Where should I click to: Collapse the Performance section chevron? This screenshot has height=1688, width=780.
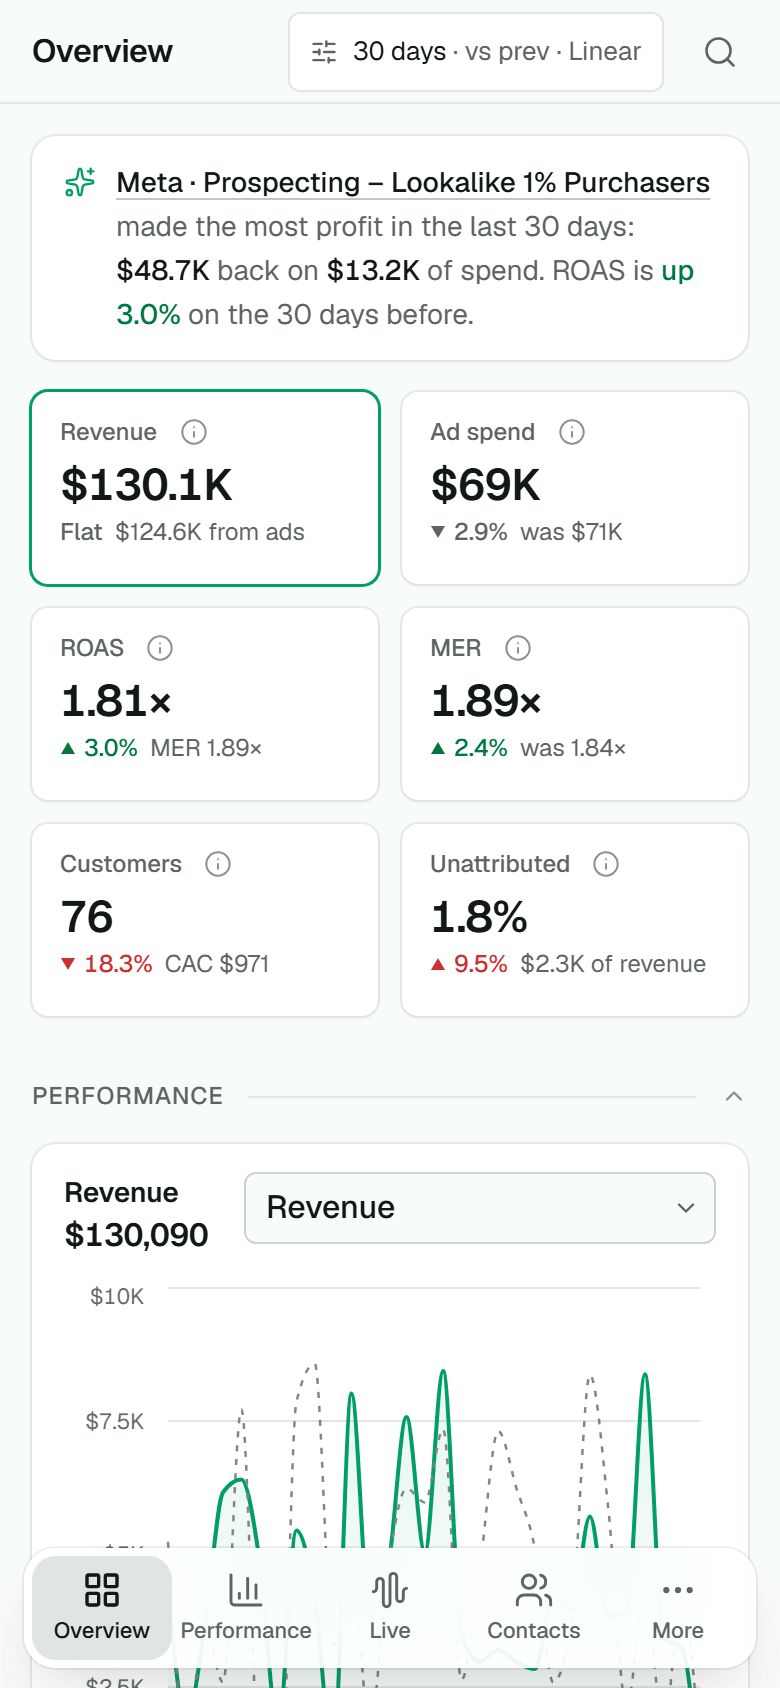click(x=734, y=1096)
